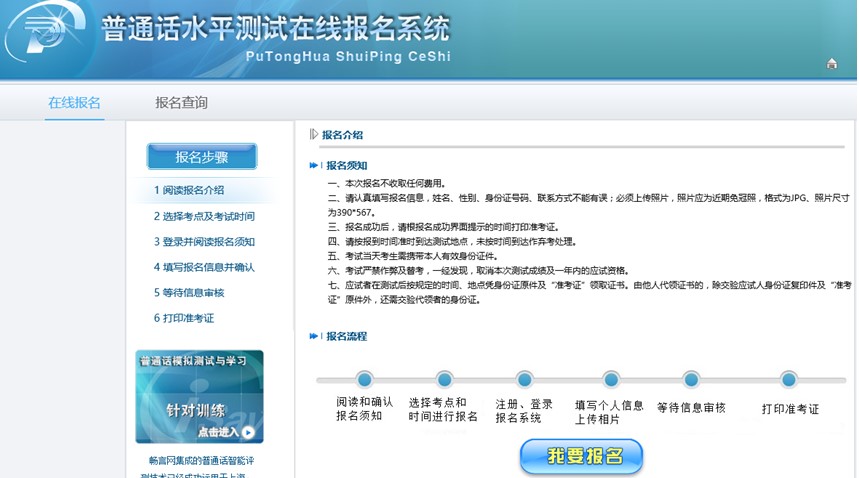The height and width of the screenshot is (478, 859).
Task: Click the 注册、登录报名系统 step circle
Action: (524, 380)
